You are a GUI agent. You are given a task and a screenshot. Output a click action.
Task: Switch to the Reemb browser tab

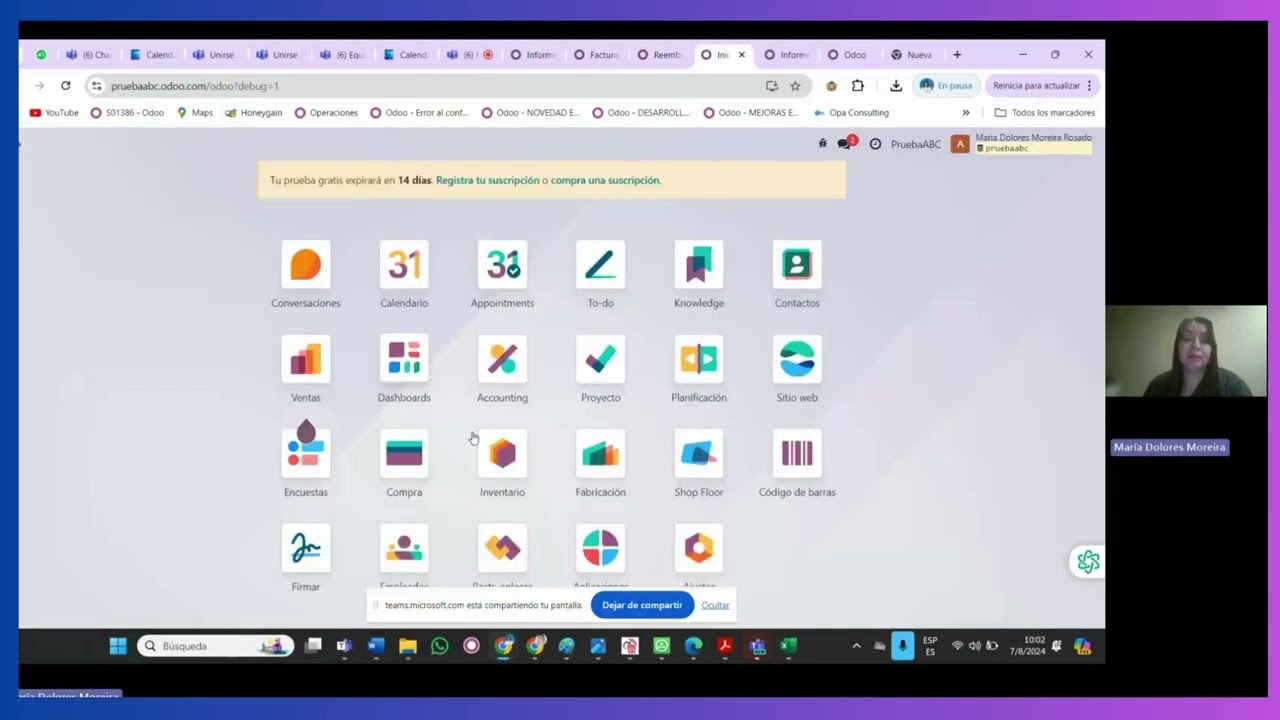pos(659,55)
